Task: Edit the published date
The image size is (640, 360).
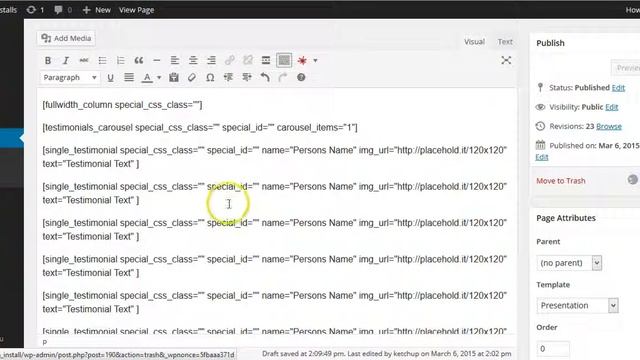Action: pos(542,158)
